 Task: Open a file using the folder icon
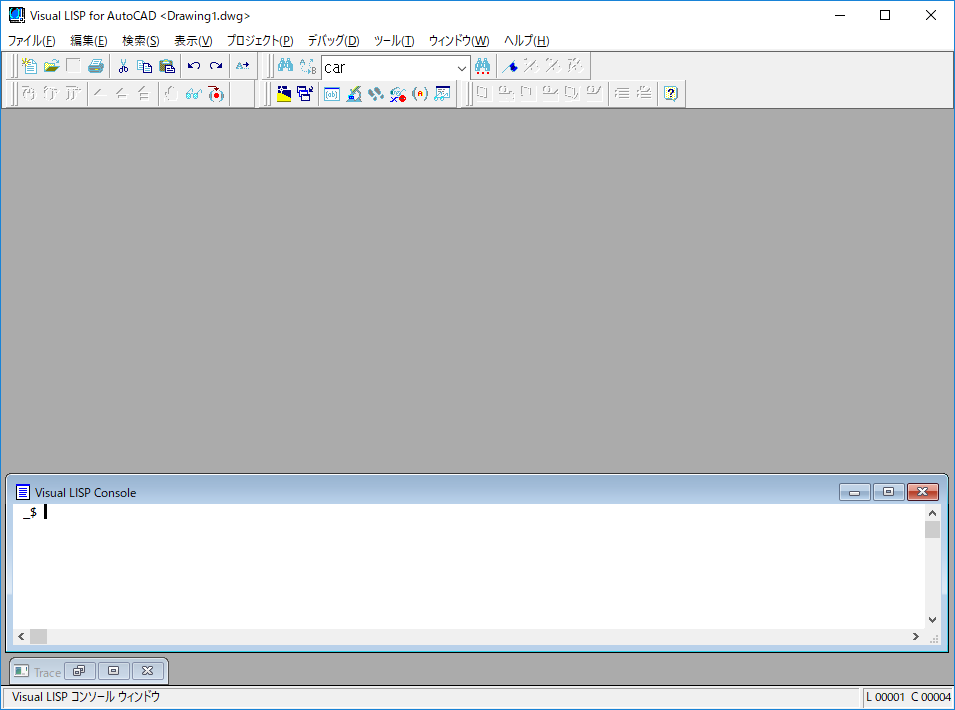[51, 66]
